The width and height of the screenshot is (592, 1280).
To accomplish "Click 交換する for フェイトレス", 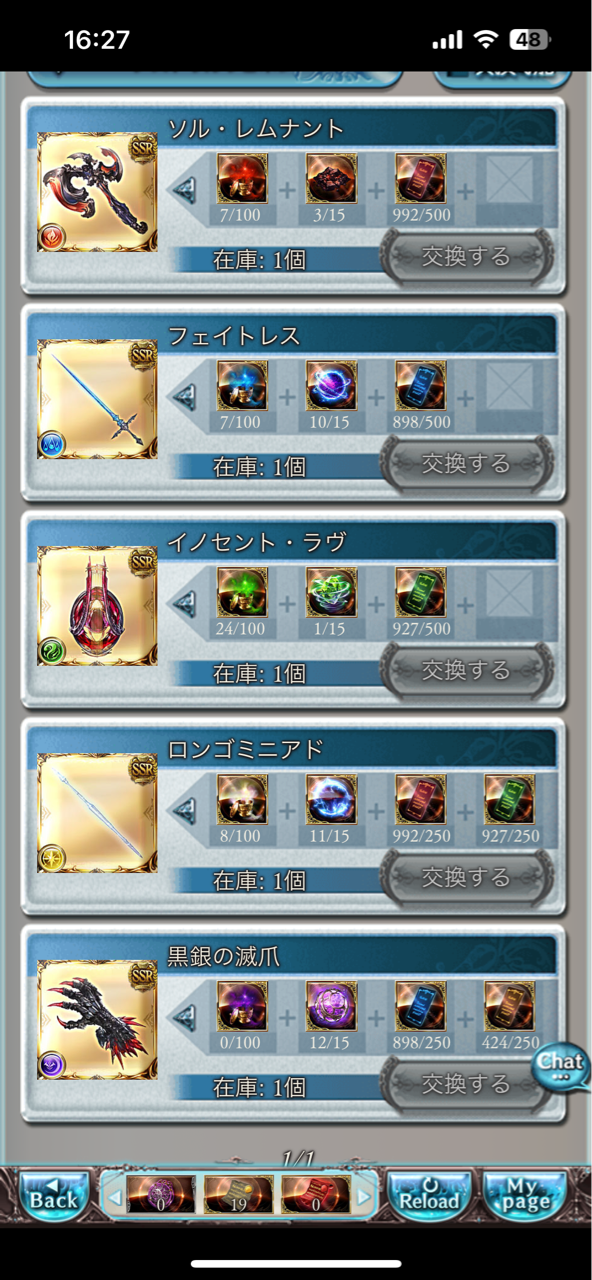I will (x=466, y=464).
